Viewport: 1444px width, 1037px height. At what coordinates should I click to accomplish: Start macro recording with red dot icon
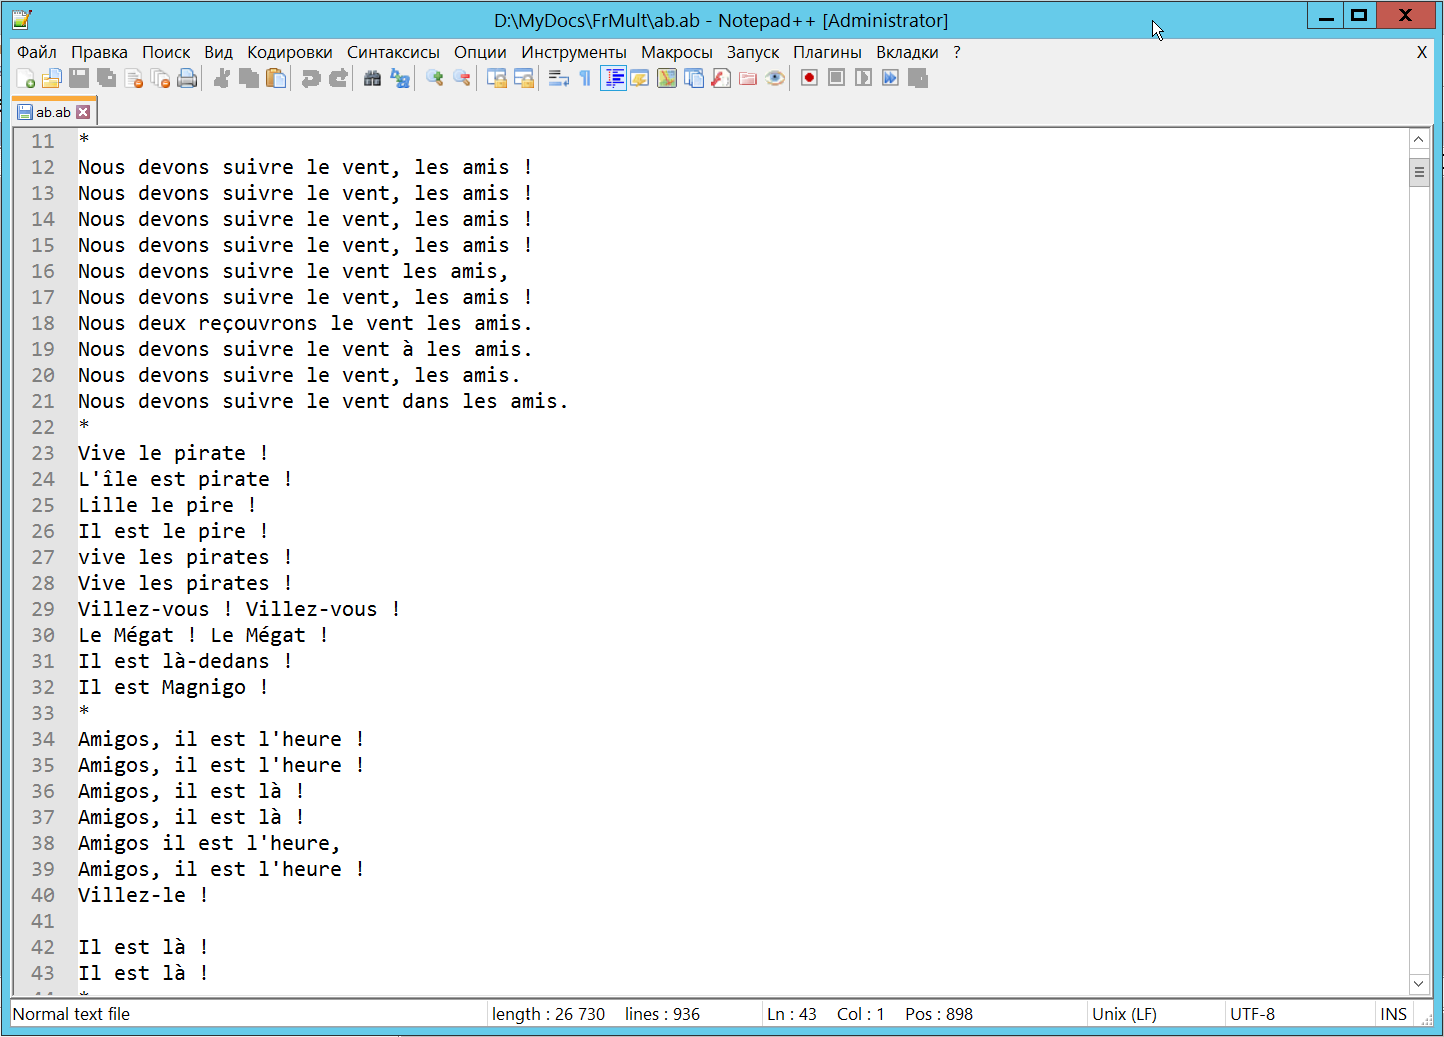(809, 79)
